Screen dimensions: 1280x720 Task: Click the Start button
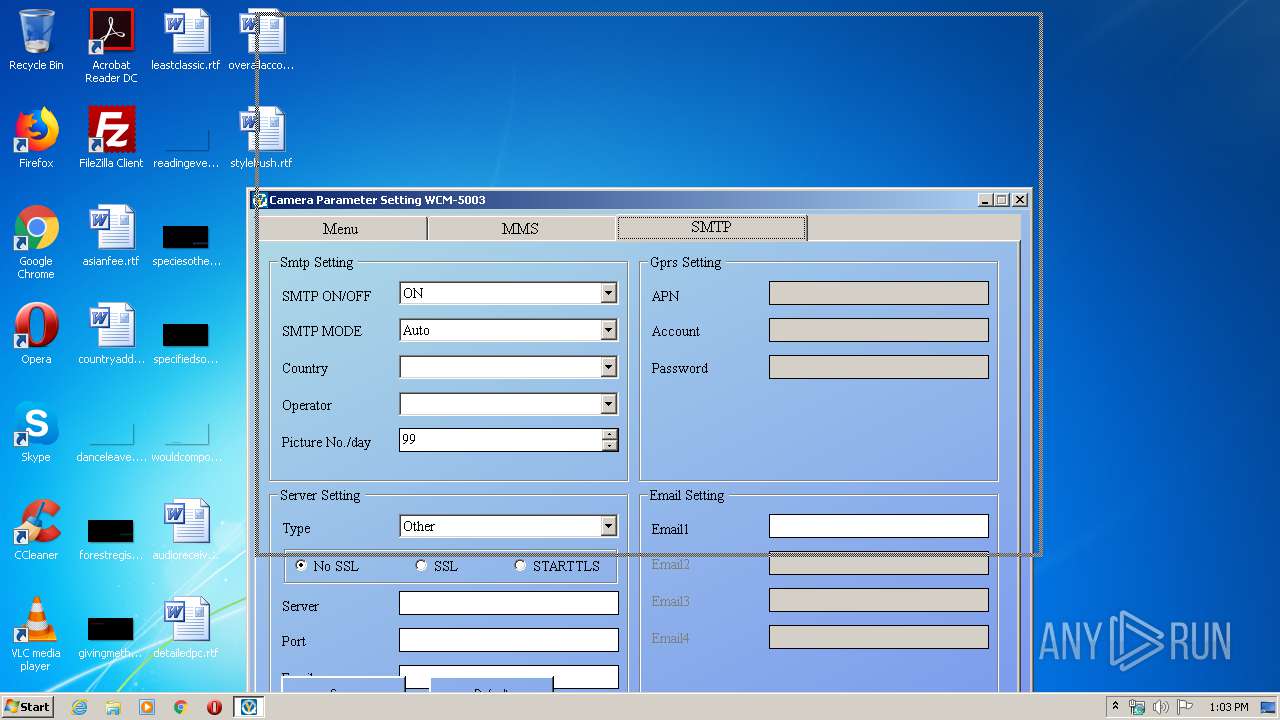[x=27, y=707]
